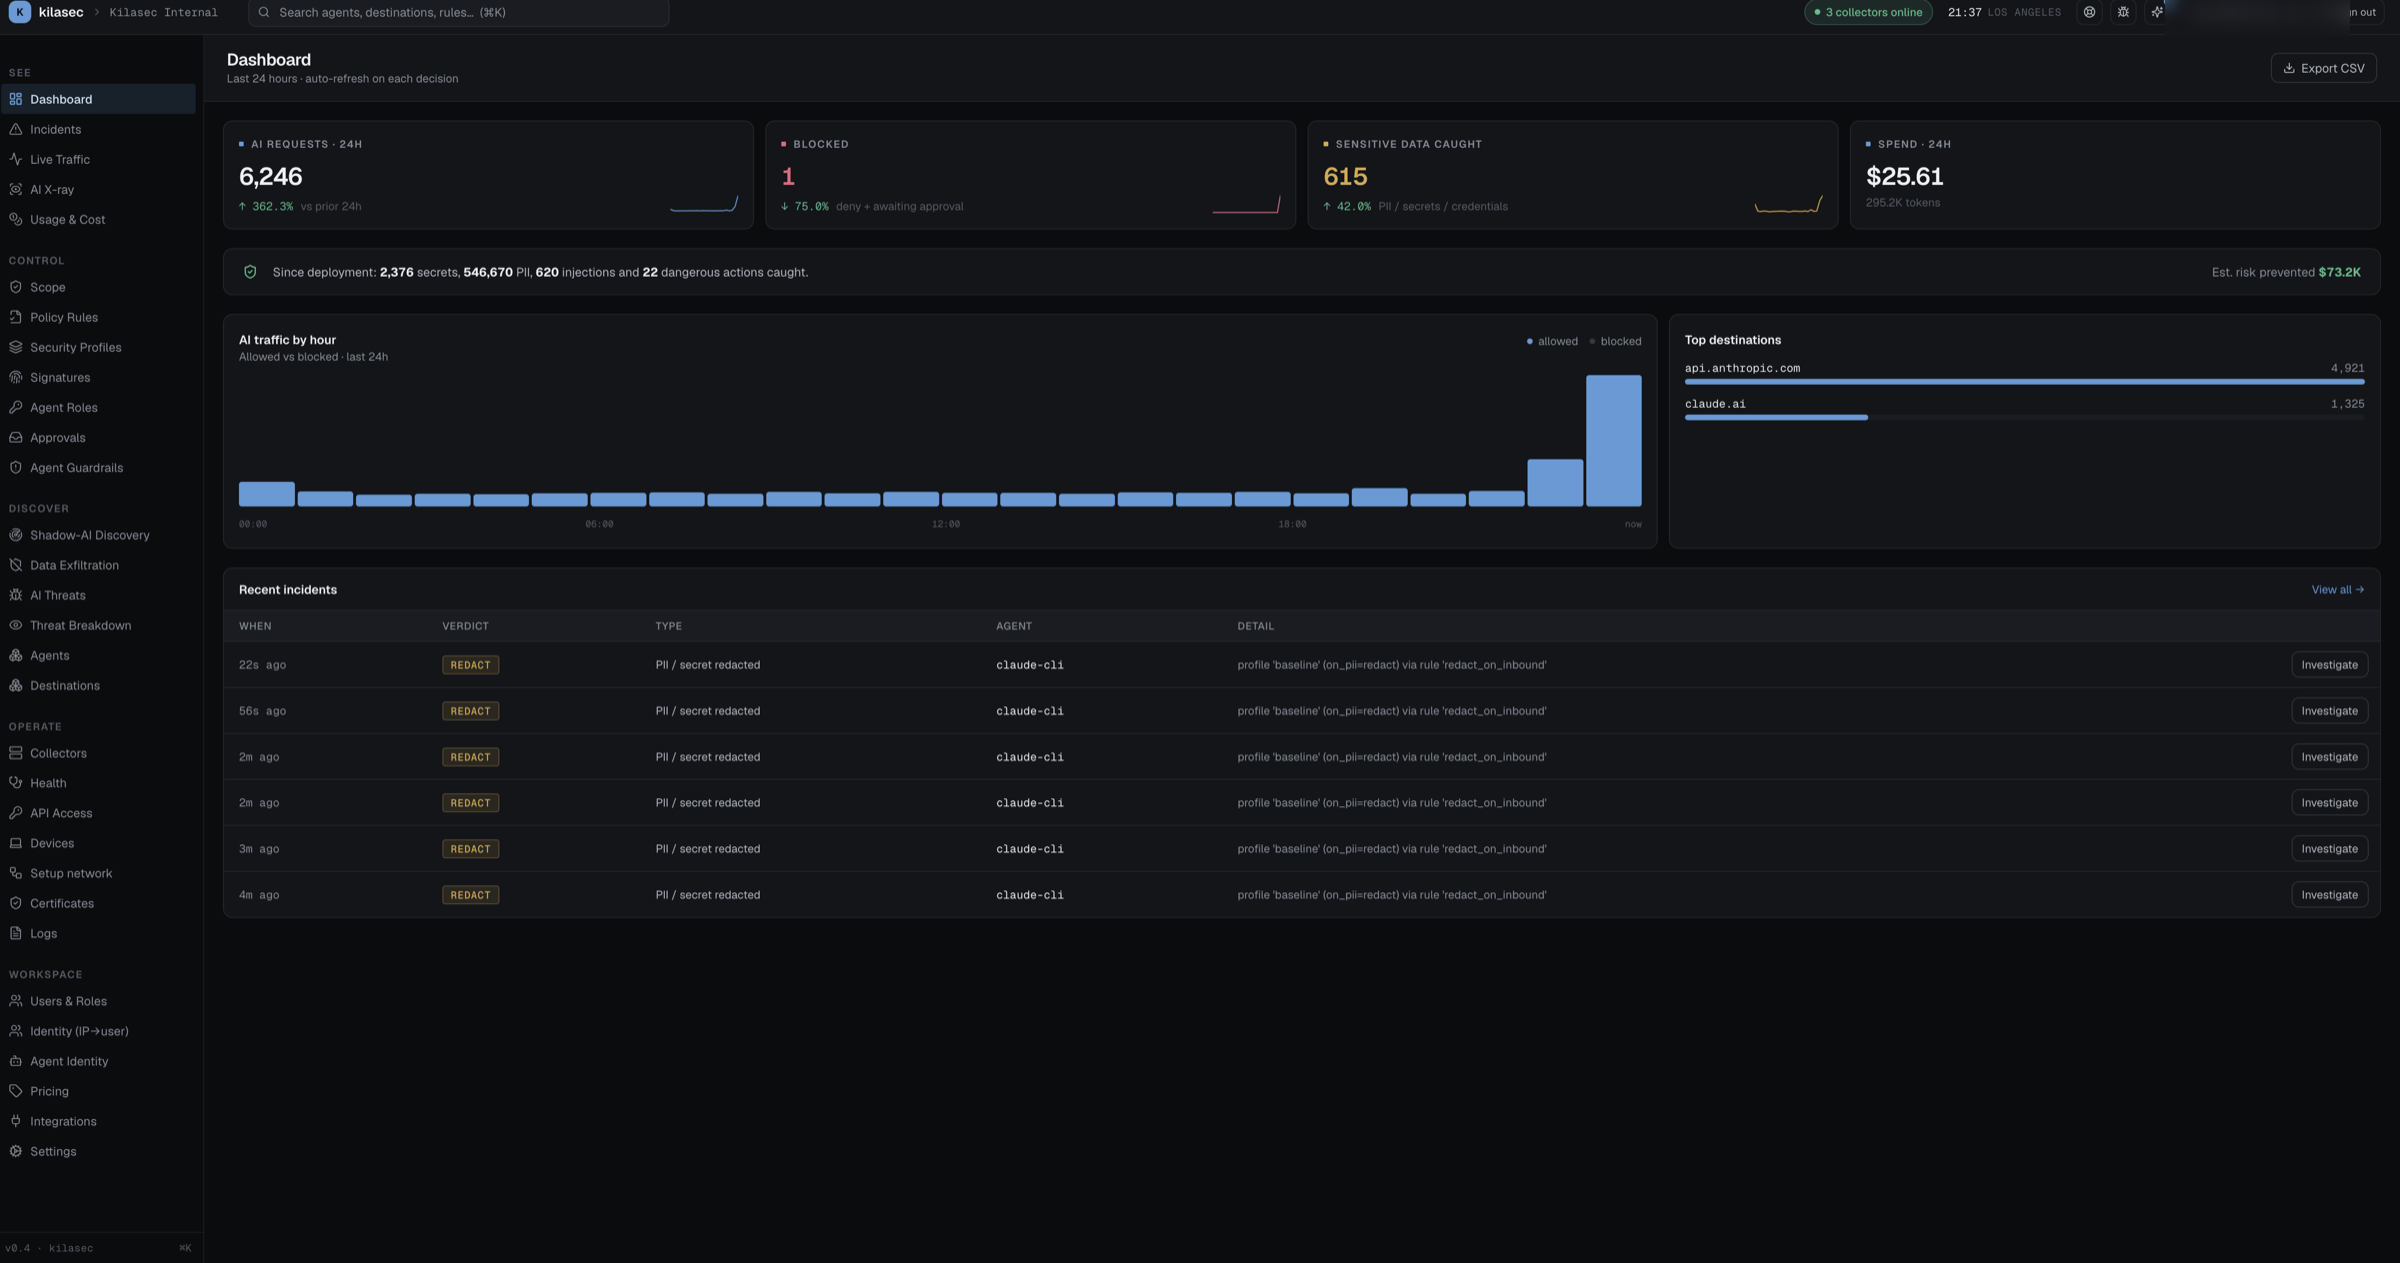
Task: Open AI X-ray section
Action: 98,189
